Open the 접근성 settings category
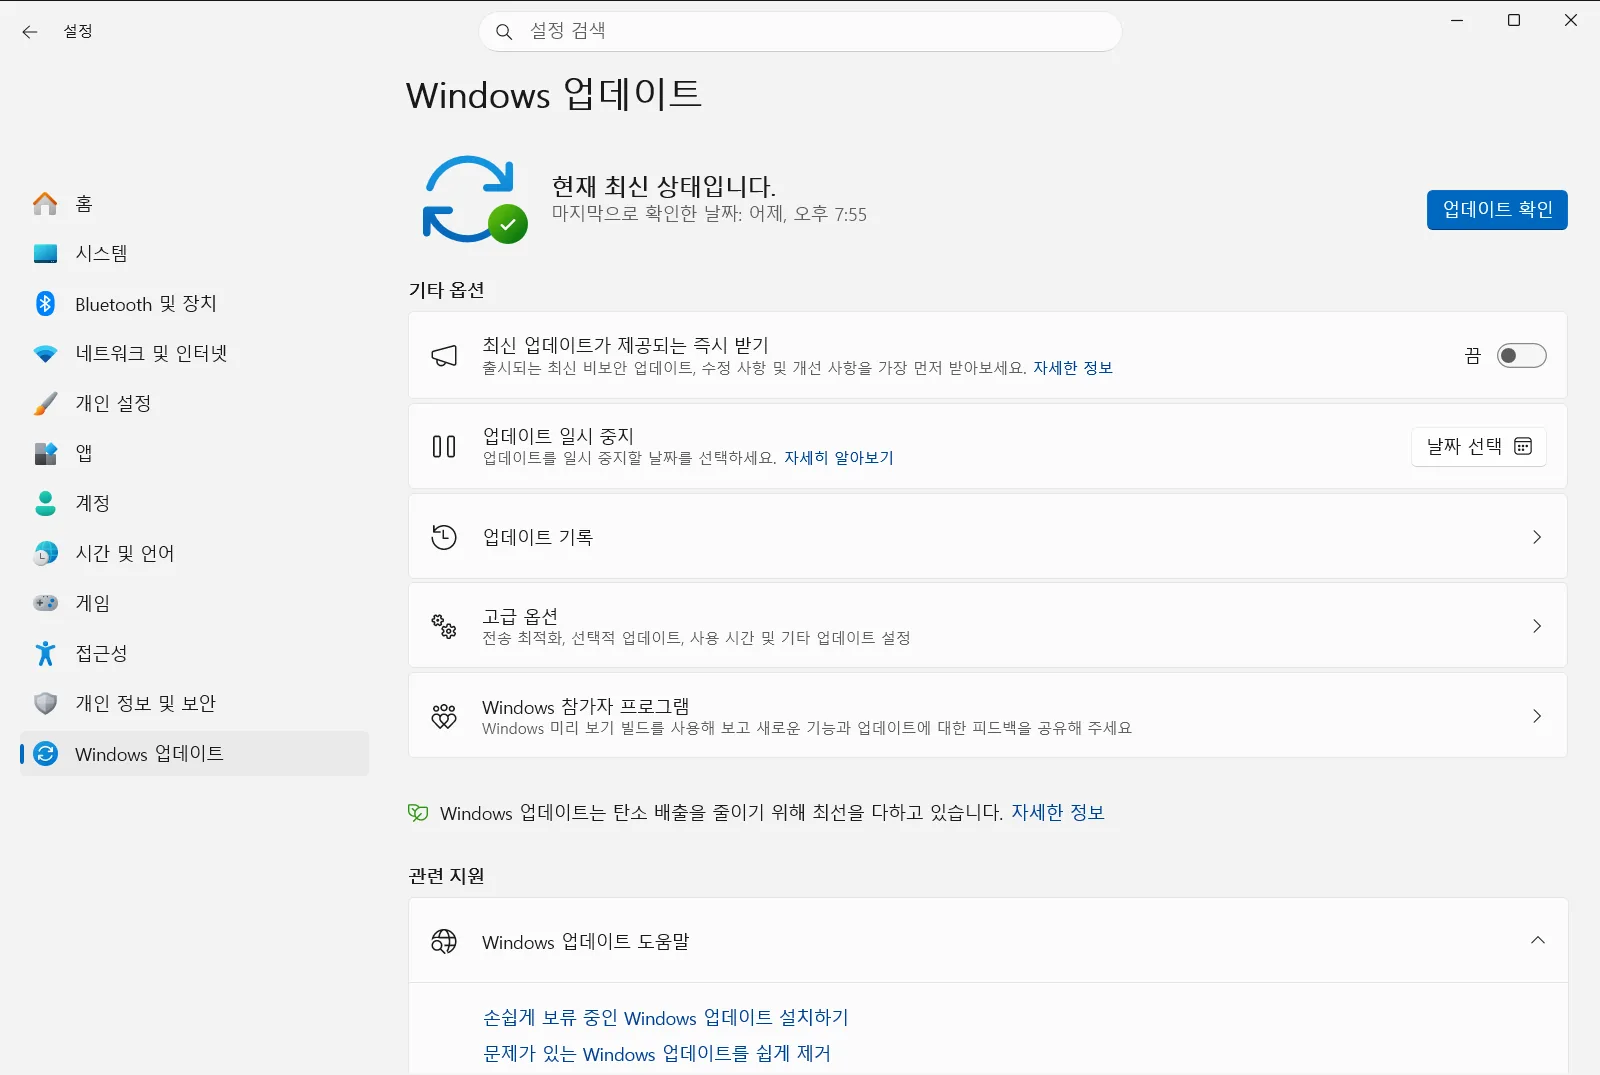 tap(194, 653)
